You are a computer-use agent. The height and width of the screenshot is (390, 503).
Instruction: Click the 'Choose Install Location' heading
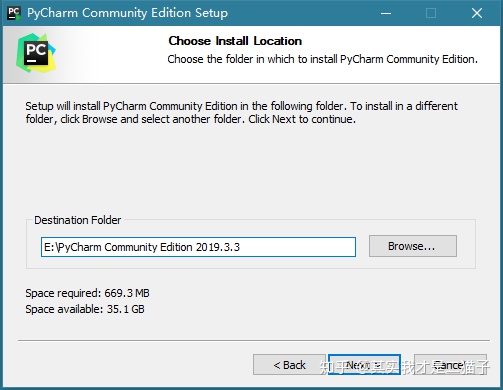click(x=235, y=41)
